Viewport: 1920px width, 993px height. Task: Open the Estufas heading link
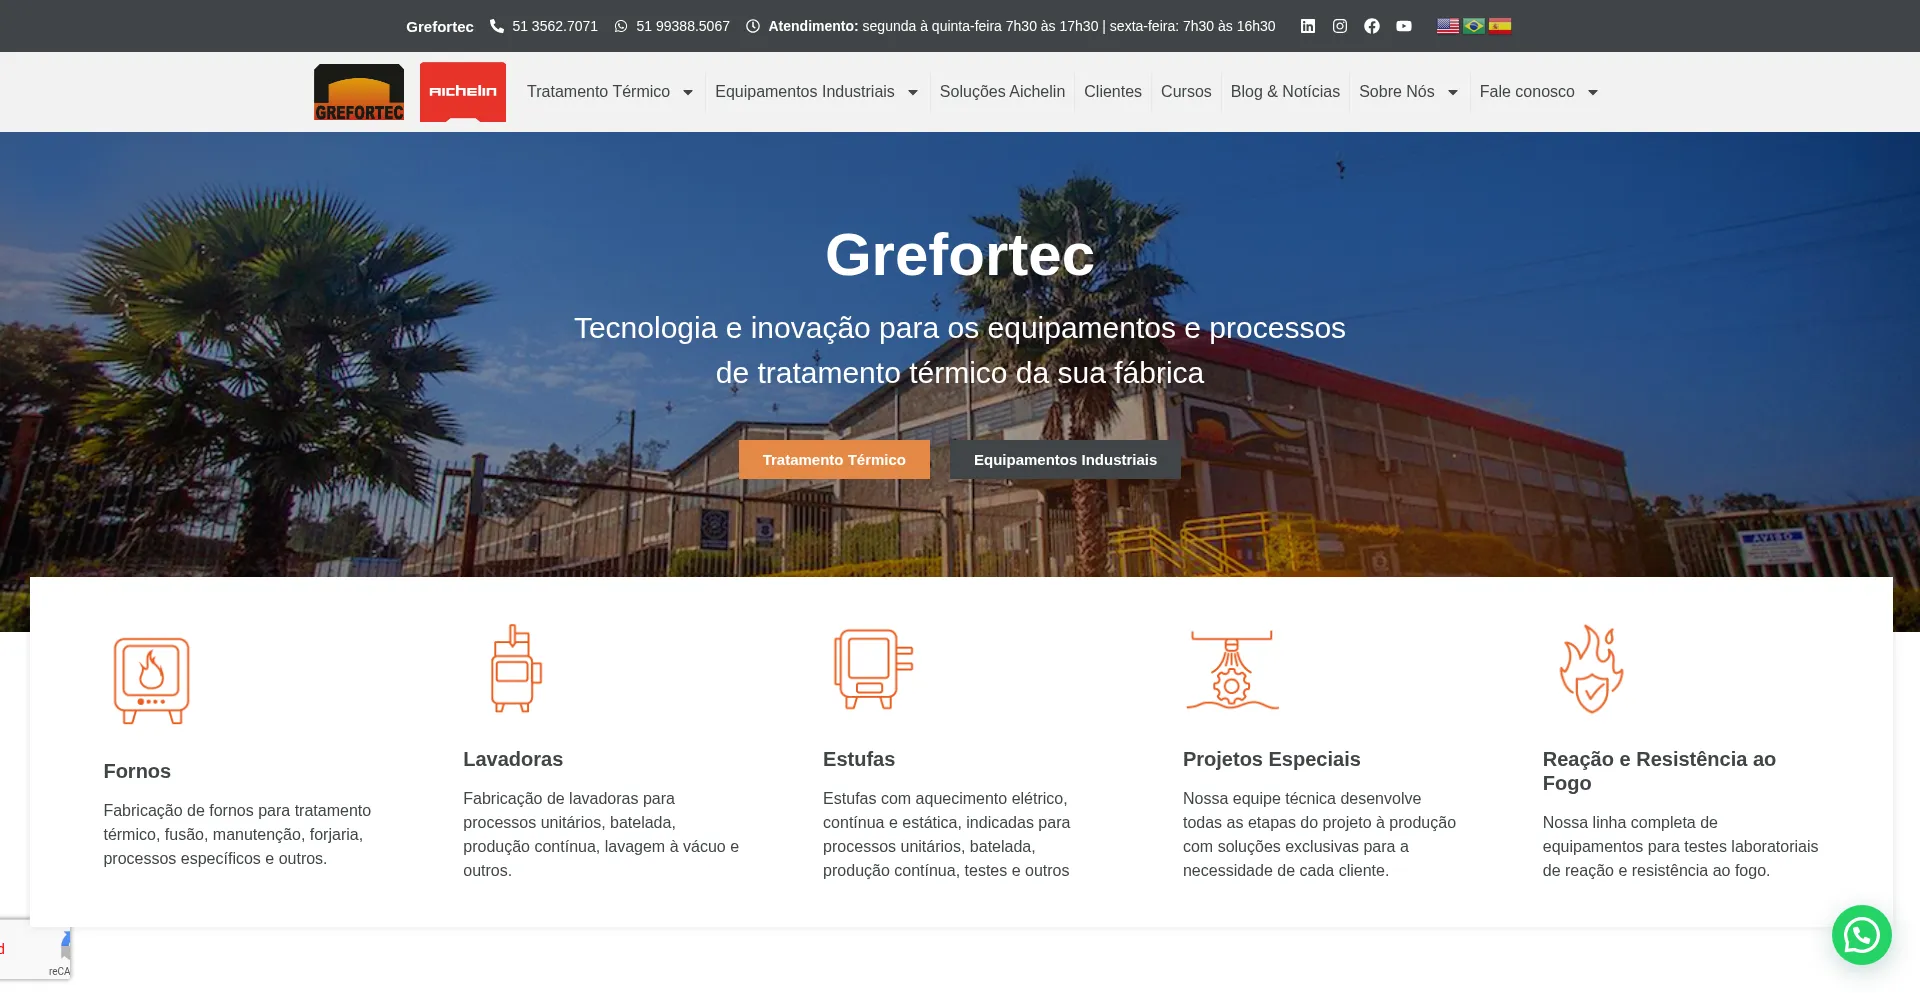pyautogui.click(x=859, y=759)
